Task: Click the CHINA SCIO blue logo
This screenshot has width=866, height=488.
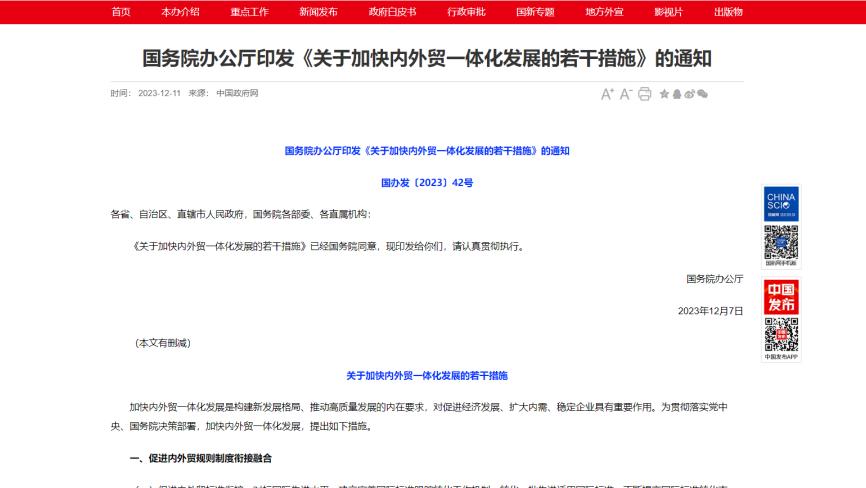Action: (x=781, y=203)
